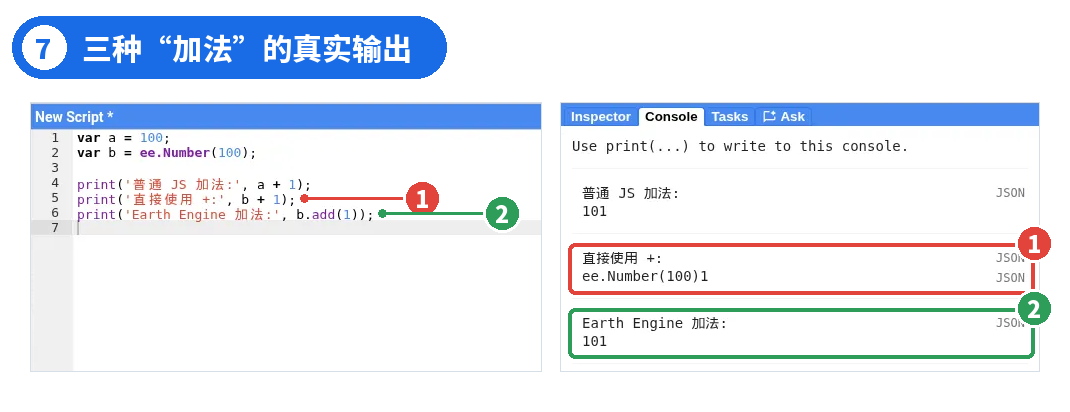
Task: Click the 101 value under 普通 JS 加法
Action: coord(594,211)
